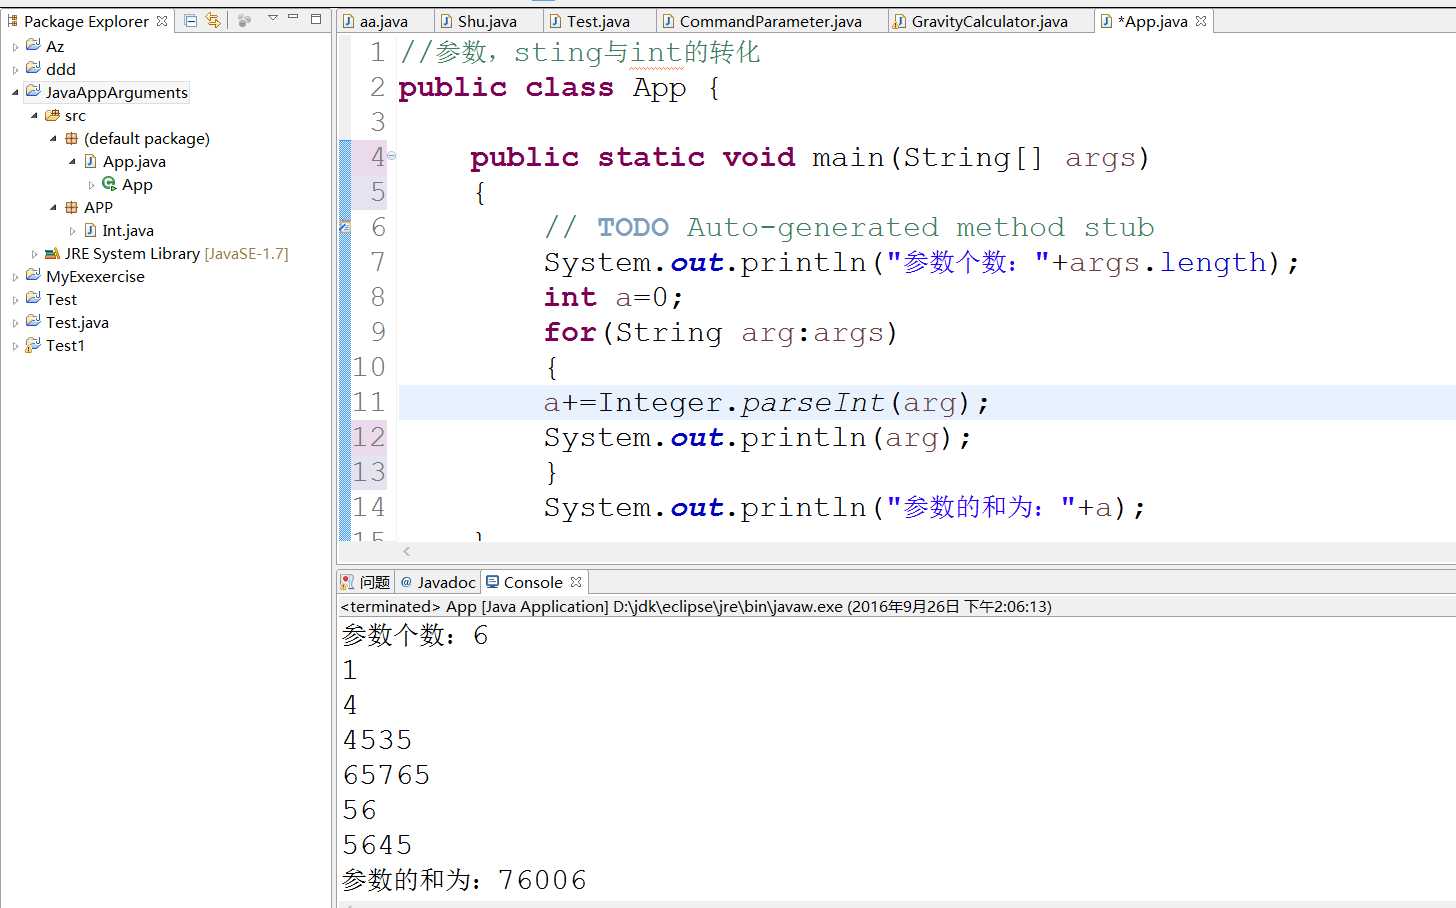The height and width of the screenshot is (908, 1456).
Task: Click the console output '参数的和为：76006'
Action: (x=464, y=880)
